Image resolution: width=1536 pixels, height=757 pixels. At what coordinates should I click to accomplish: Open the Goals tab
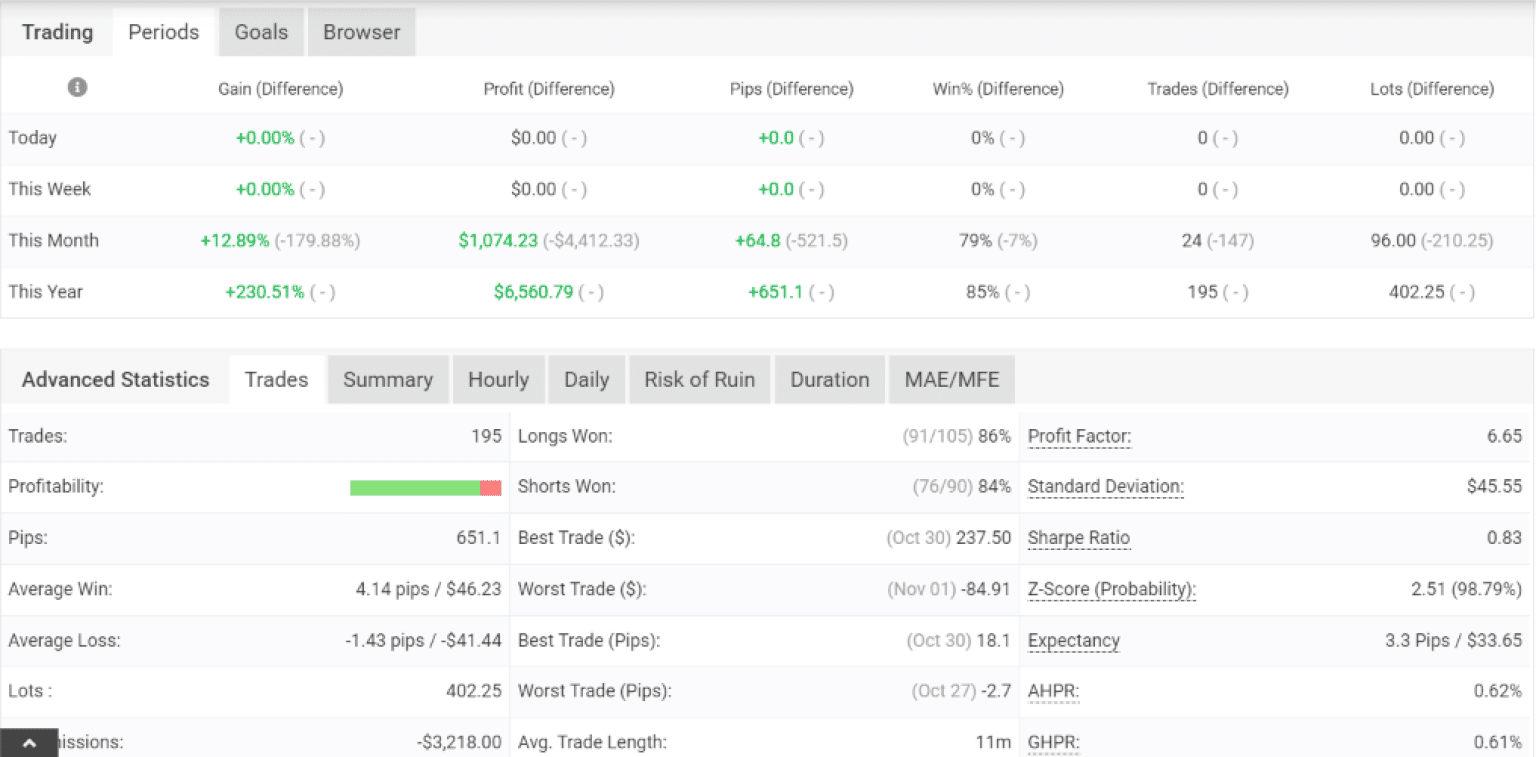point(260,31)
